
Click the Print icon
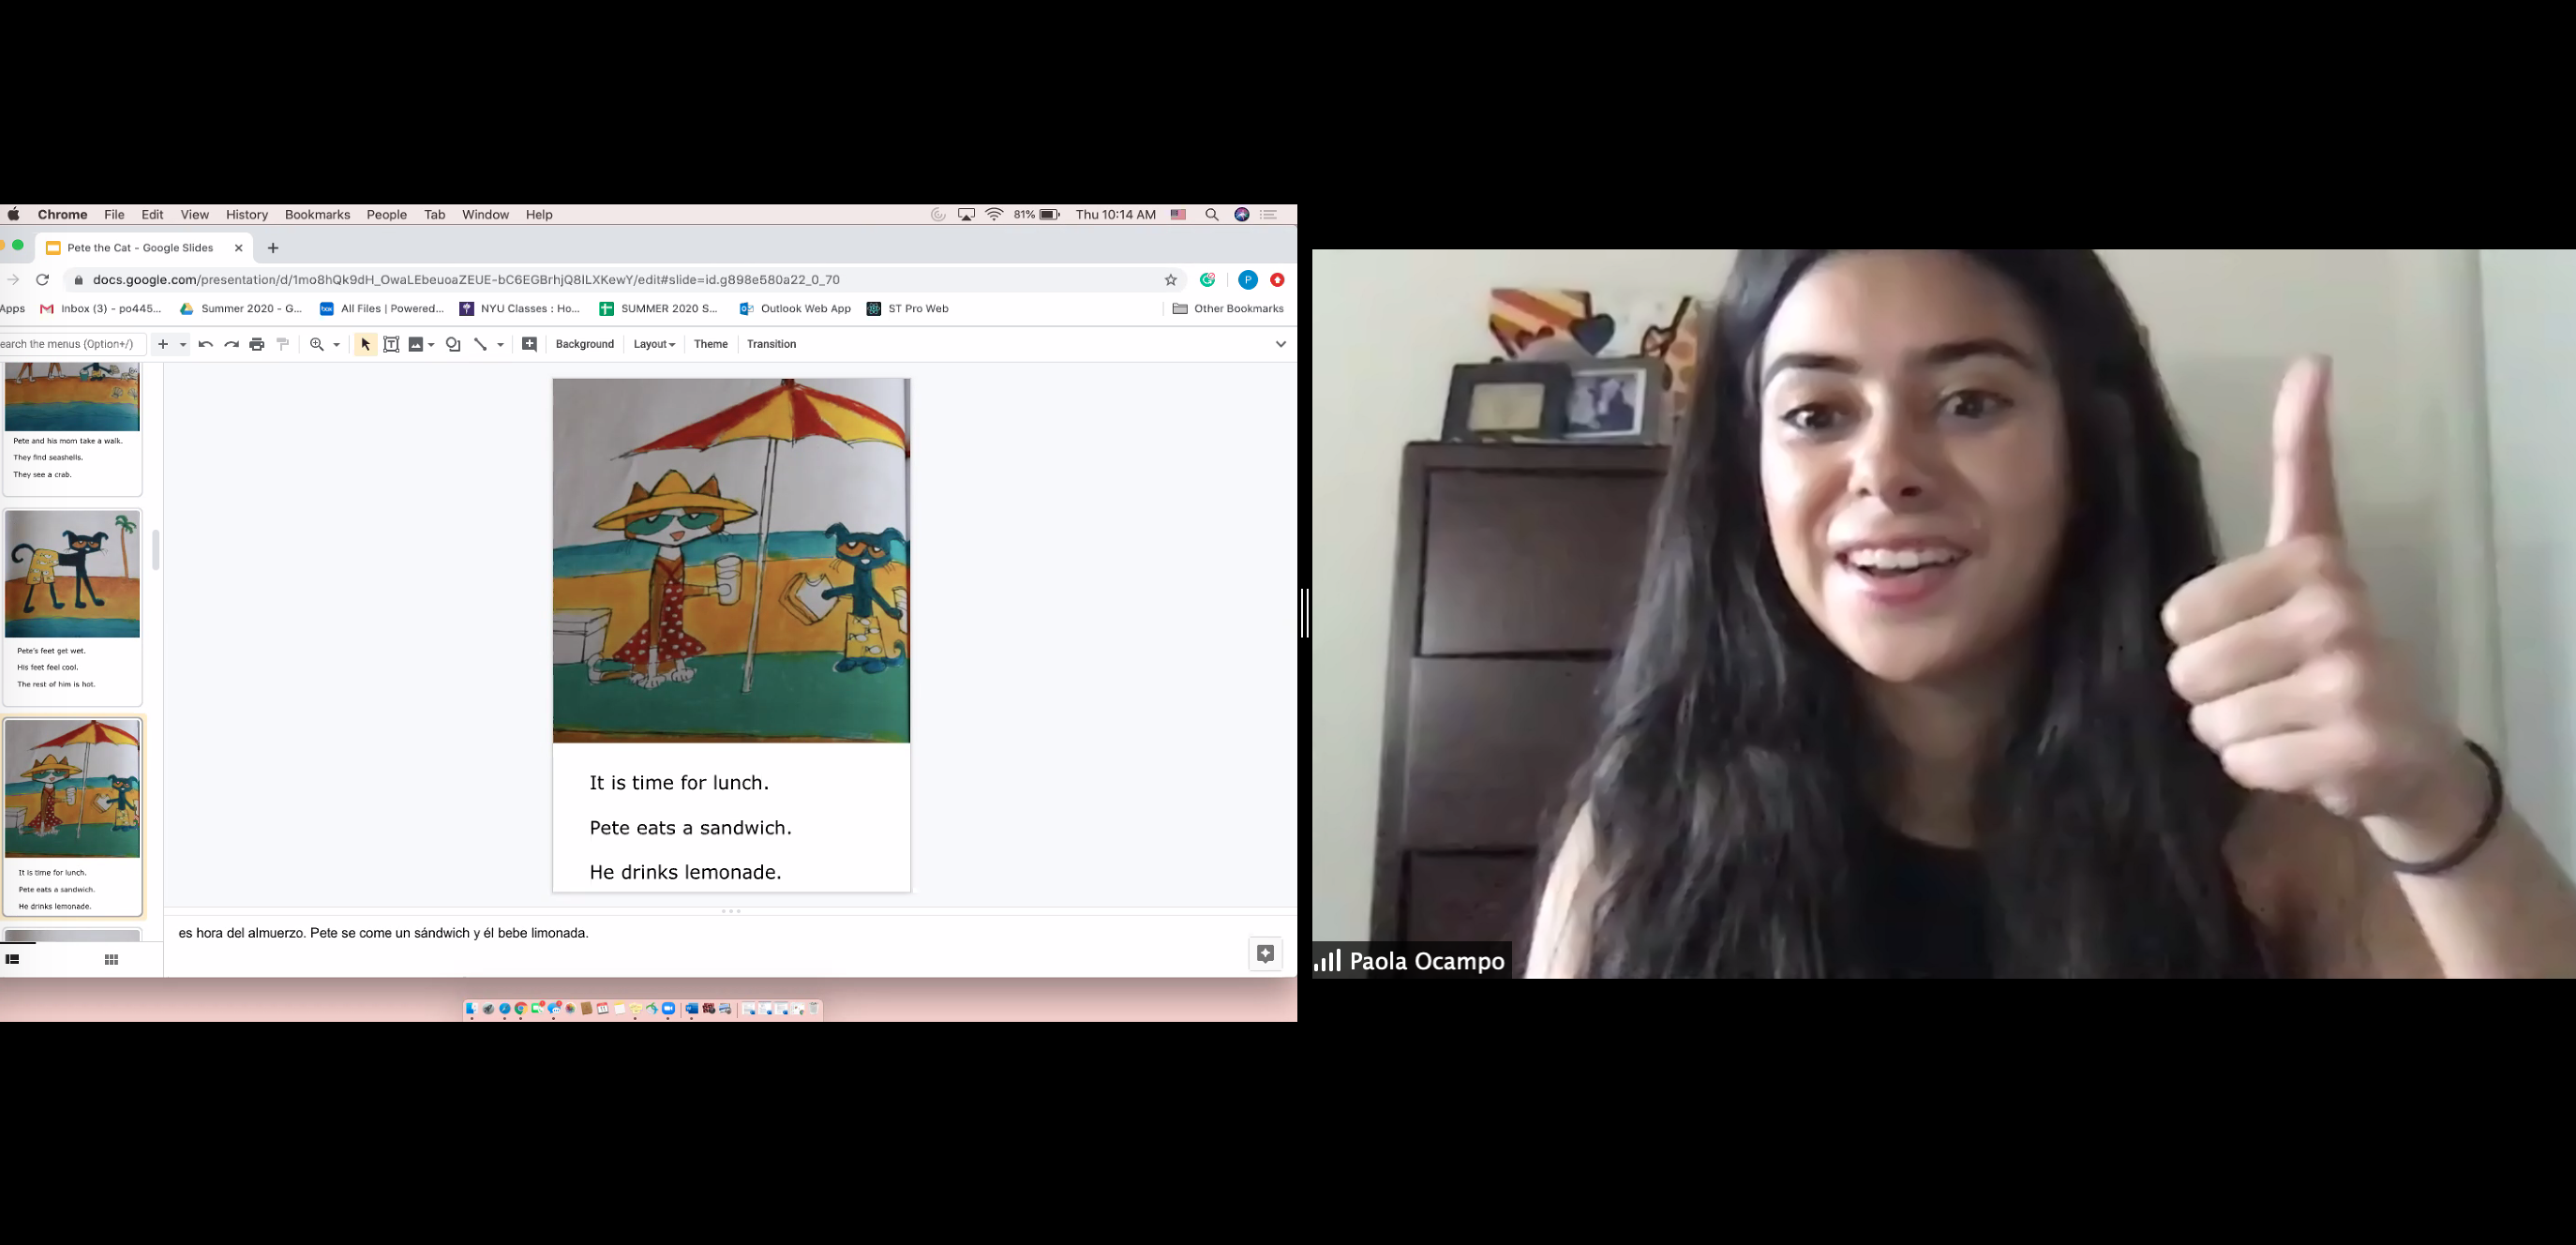coord(257,344)
